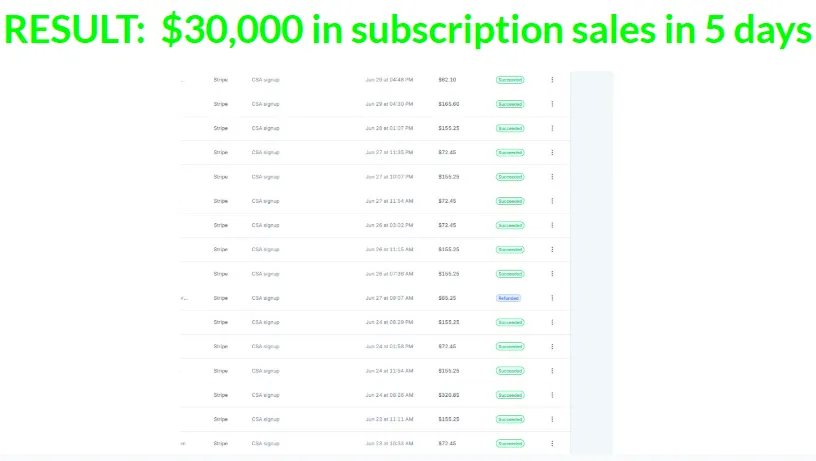Expand options for the 07:36 AM payment row
The width and height of the screenshot is (816, 461).
[x=552, y=274]
